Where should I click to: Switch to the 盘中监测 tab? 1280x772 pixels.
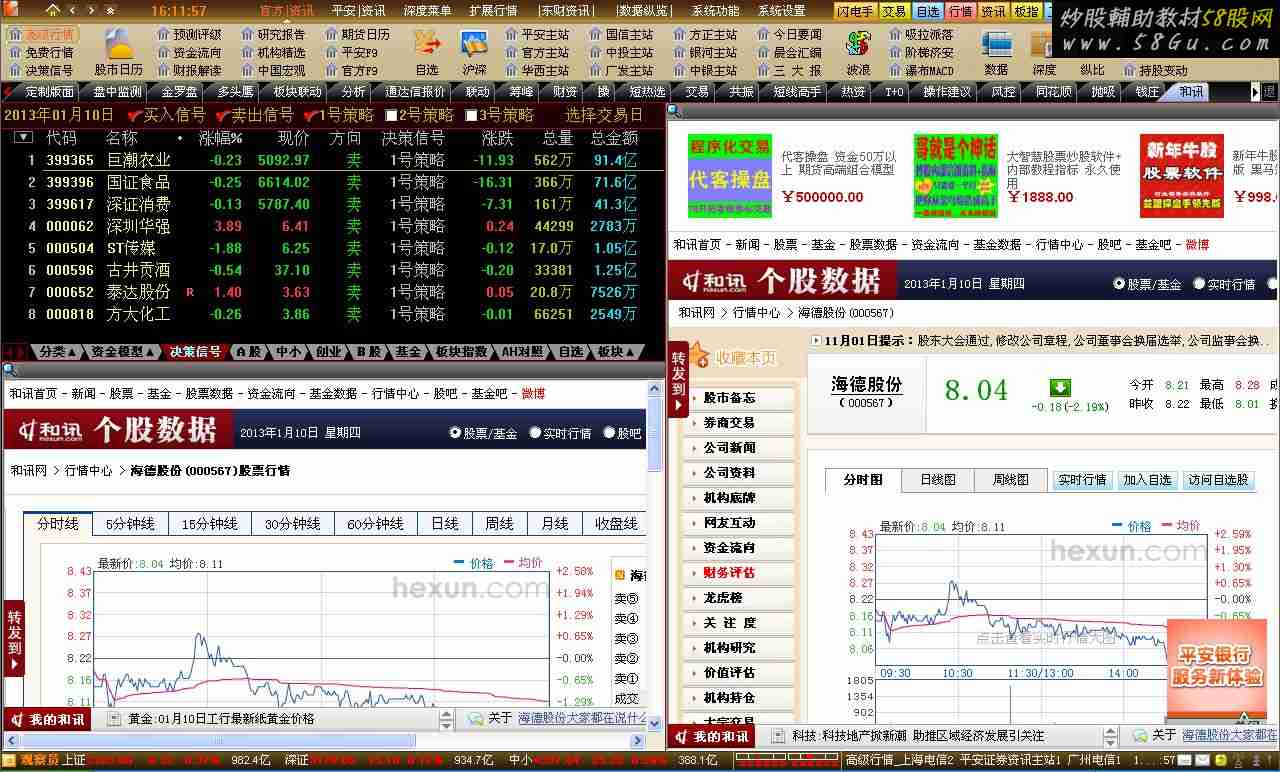click(x=117, y=92)
